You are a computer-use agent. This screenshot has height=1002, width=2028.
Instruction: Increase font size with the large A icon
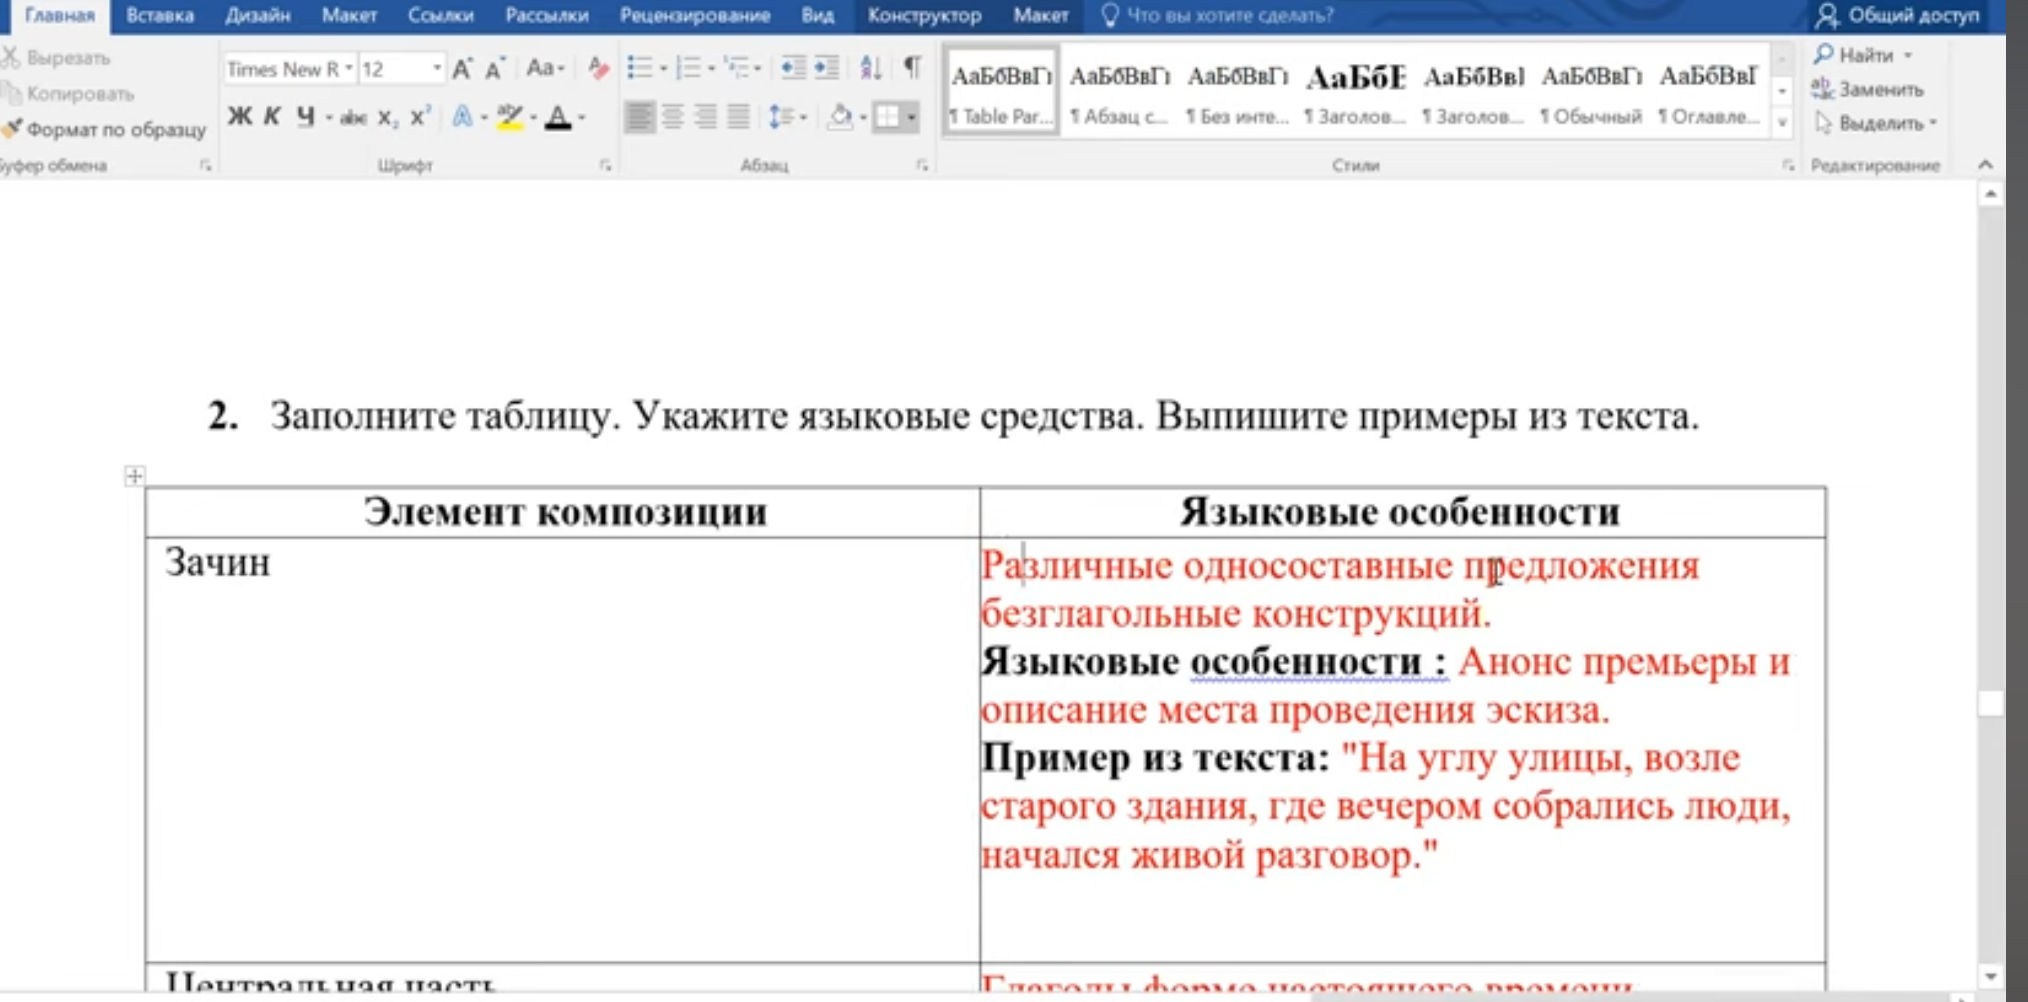point(461,68)
